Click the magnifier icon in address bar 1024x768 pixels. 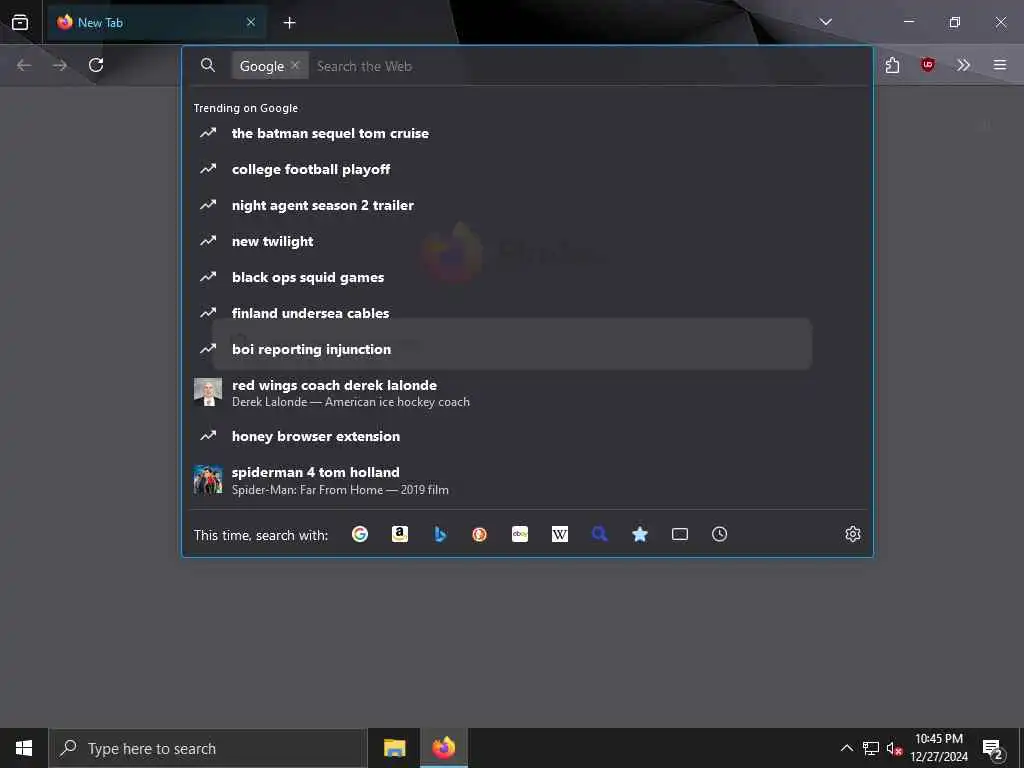point(208,65)
